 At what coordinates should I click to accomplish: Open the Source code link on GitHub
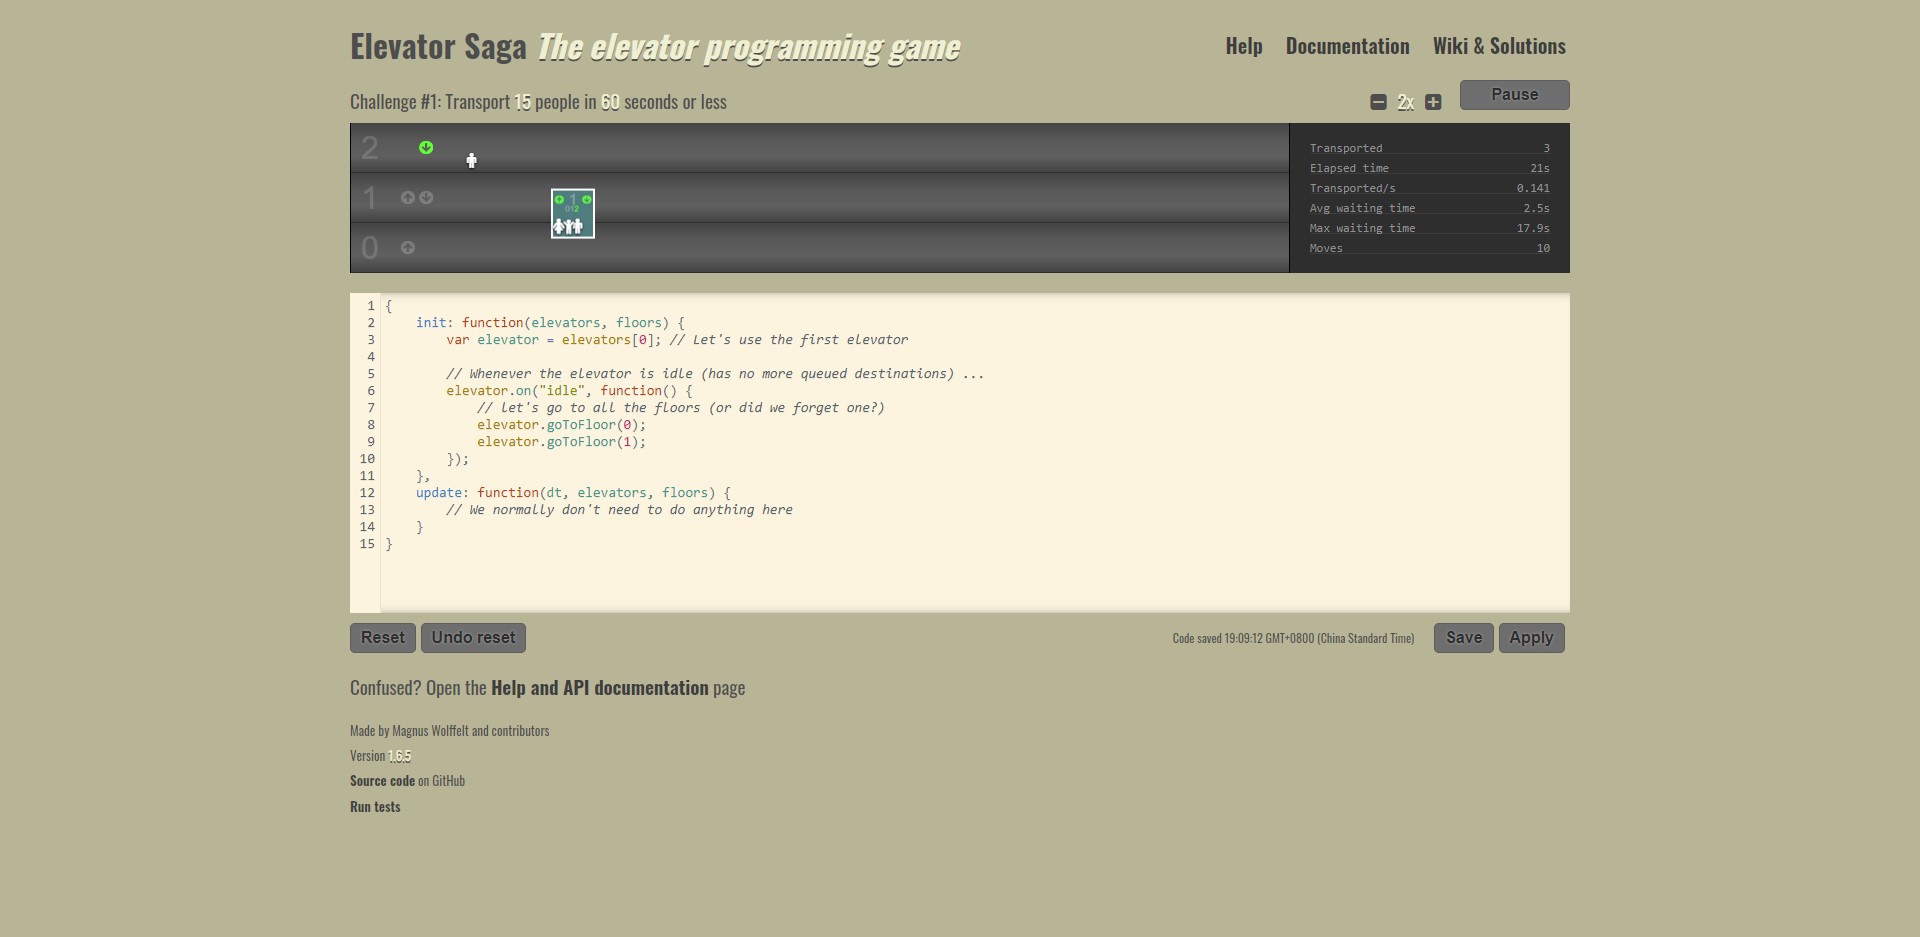tap(382, 781)
